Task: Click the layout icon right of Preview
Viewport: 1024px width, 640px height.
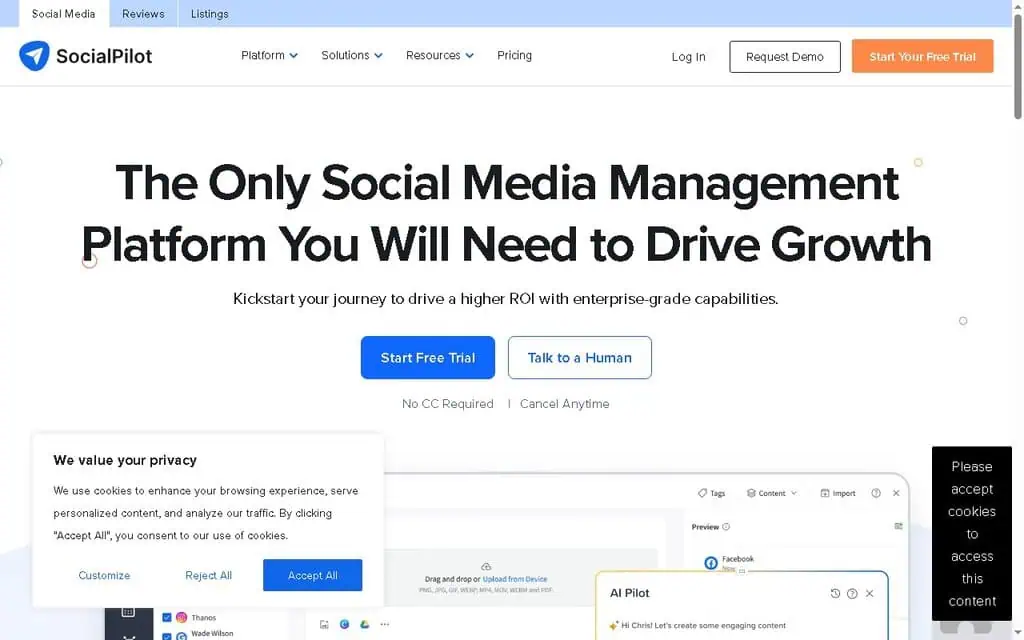Action: [898, 526]
